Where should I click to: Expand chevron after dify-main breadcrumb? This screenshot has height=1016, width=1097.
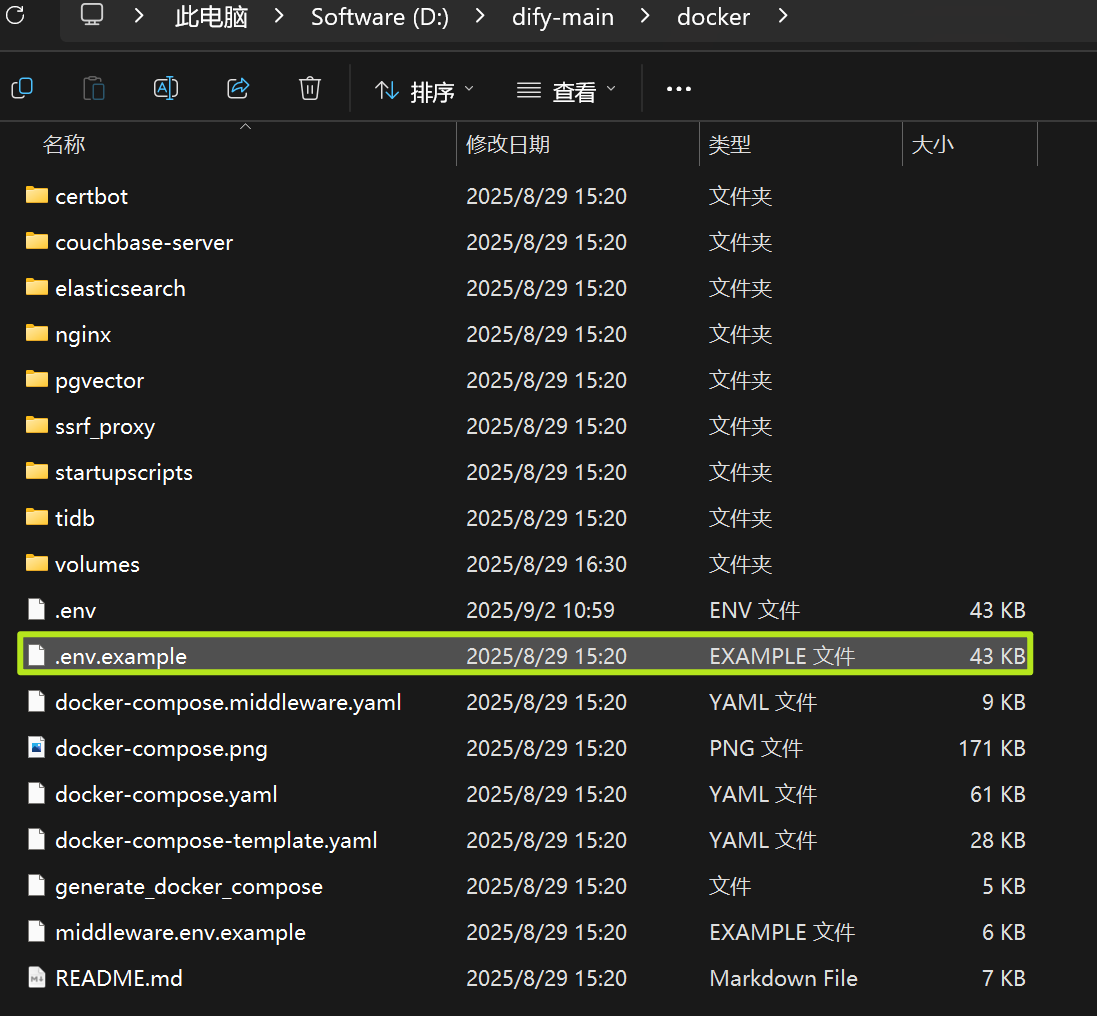[644, 15]
